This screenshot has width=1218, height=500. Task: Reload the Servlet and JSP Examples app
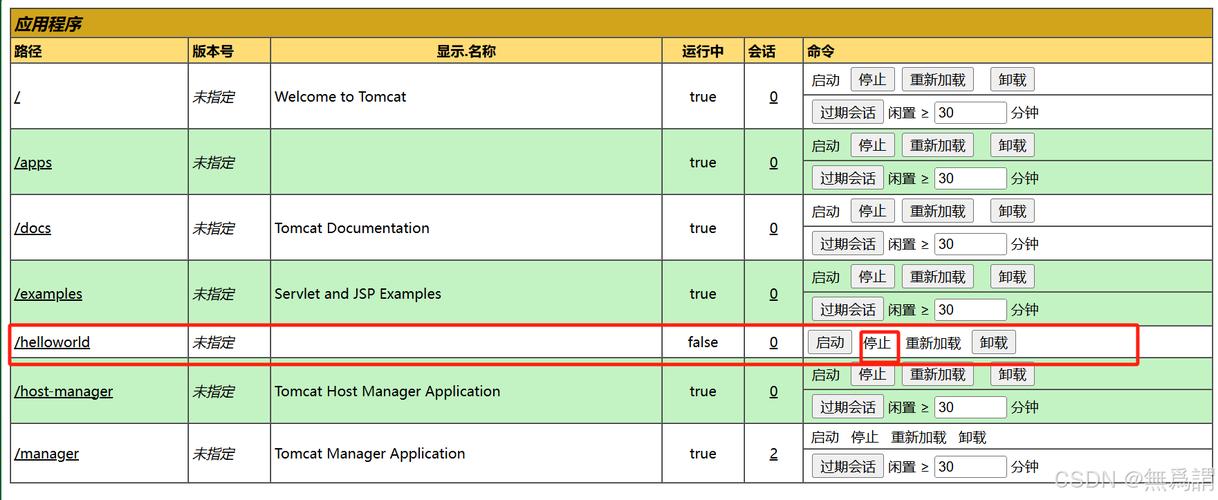937,277
